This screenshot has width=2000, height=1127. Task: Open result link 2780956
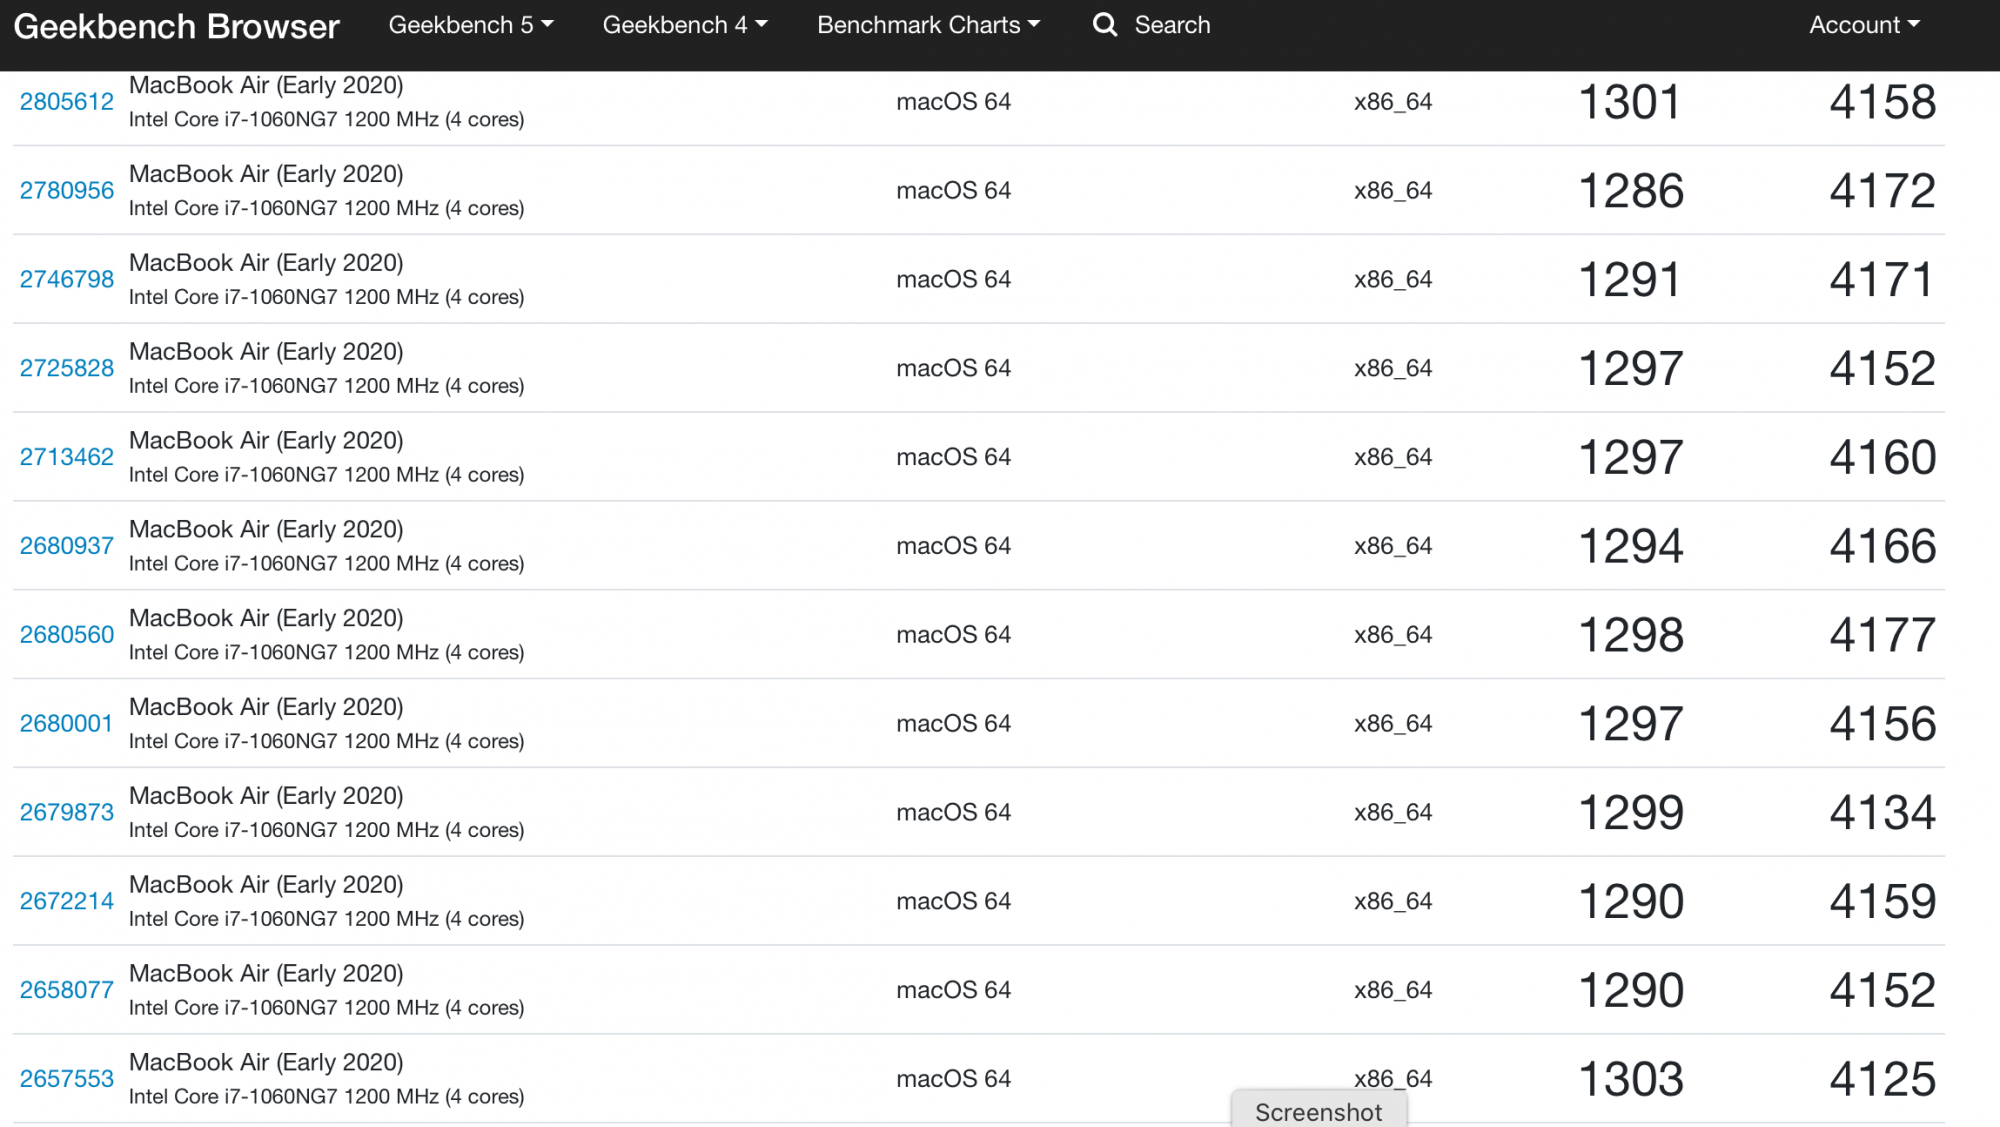(67, 191)
